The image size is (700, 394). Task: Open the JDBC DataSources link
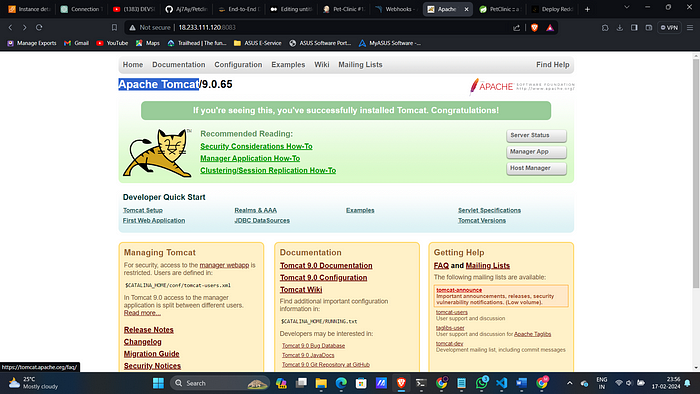pyautogui.click(x=262, y=220)
